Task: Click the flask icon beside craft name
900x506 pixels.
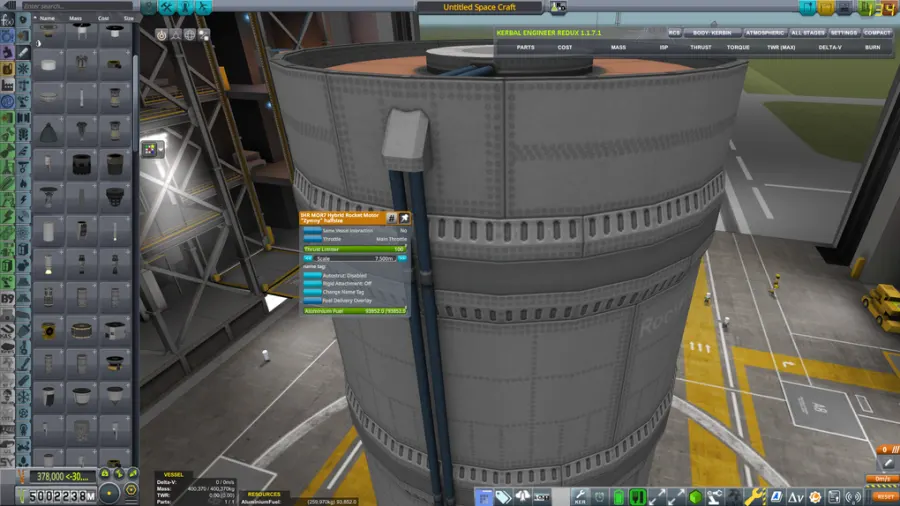Action: [x=558, y=7]
